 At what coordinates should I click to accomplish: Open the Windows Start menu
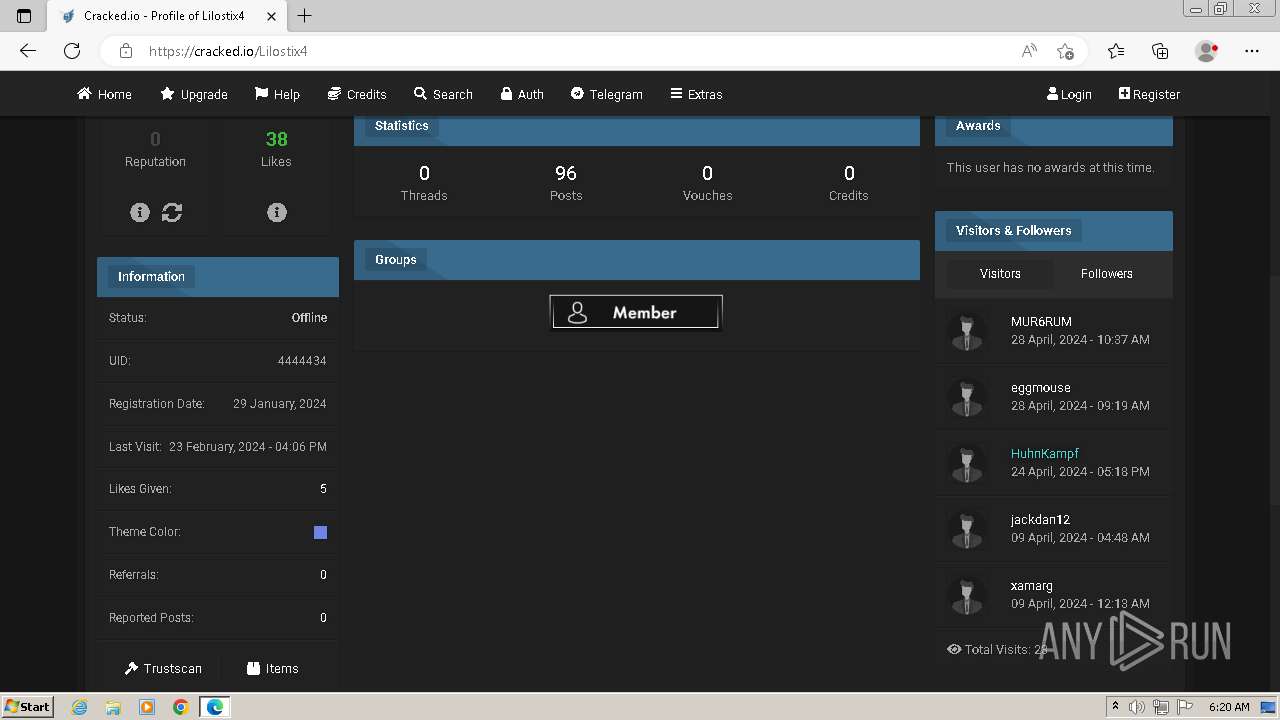(x=27, y=706)
